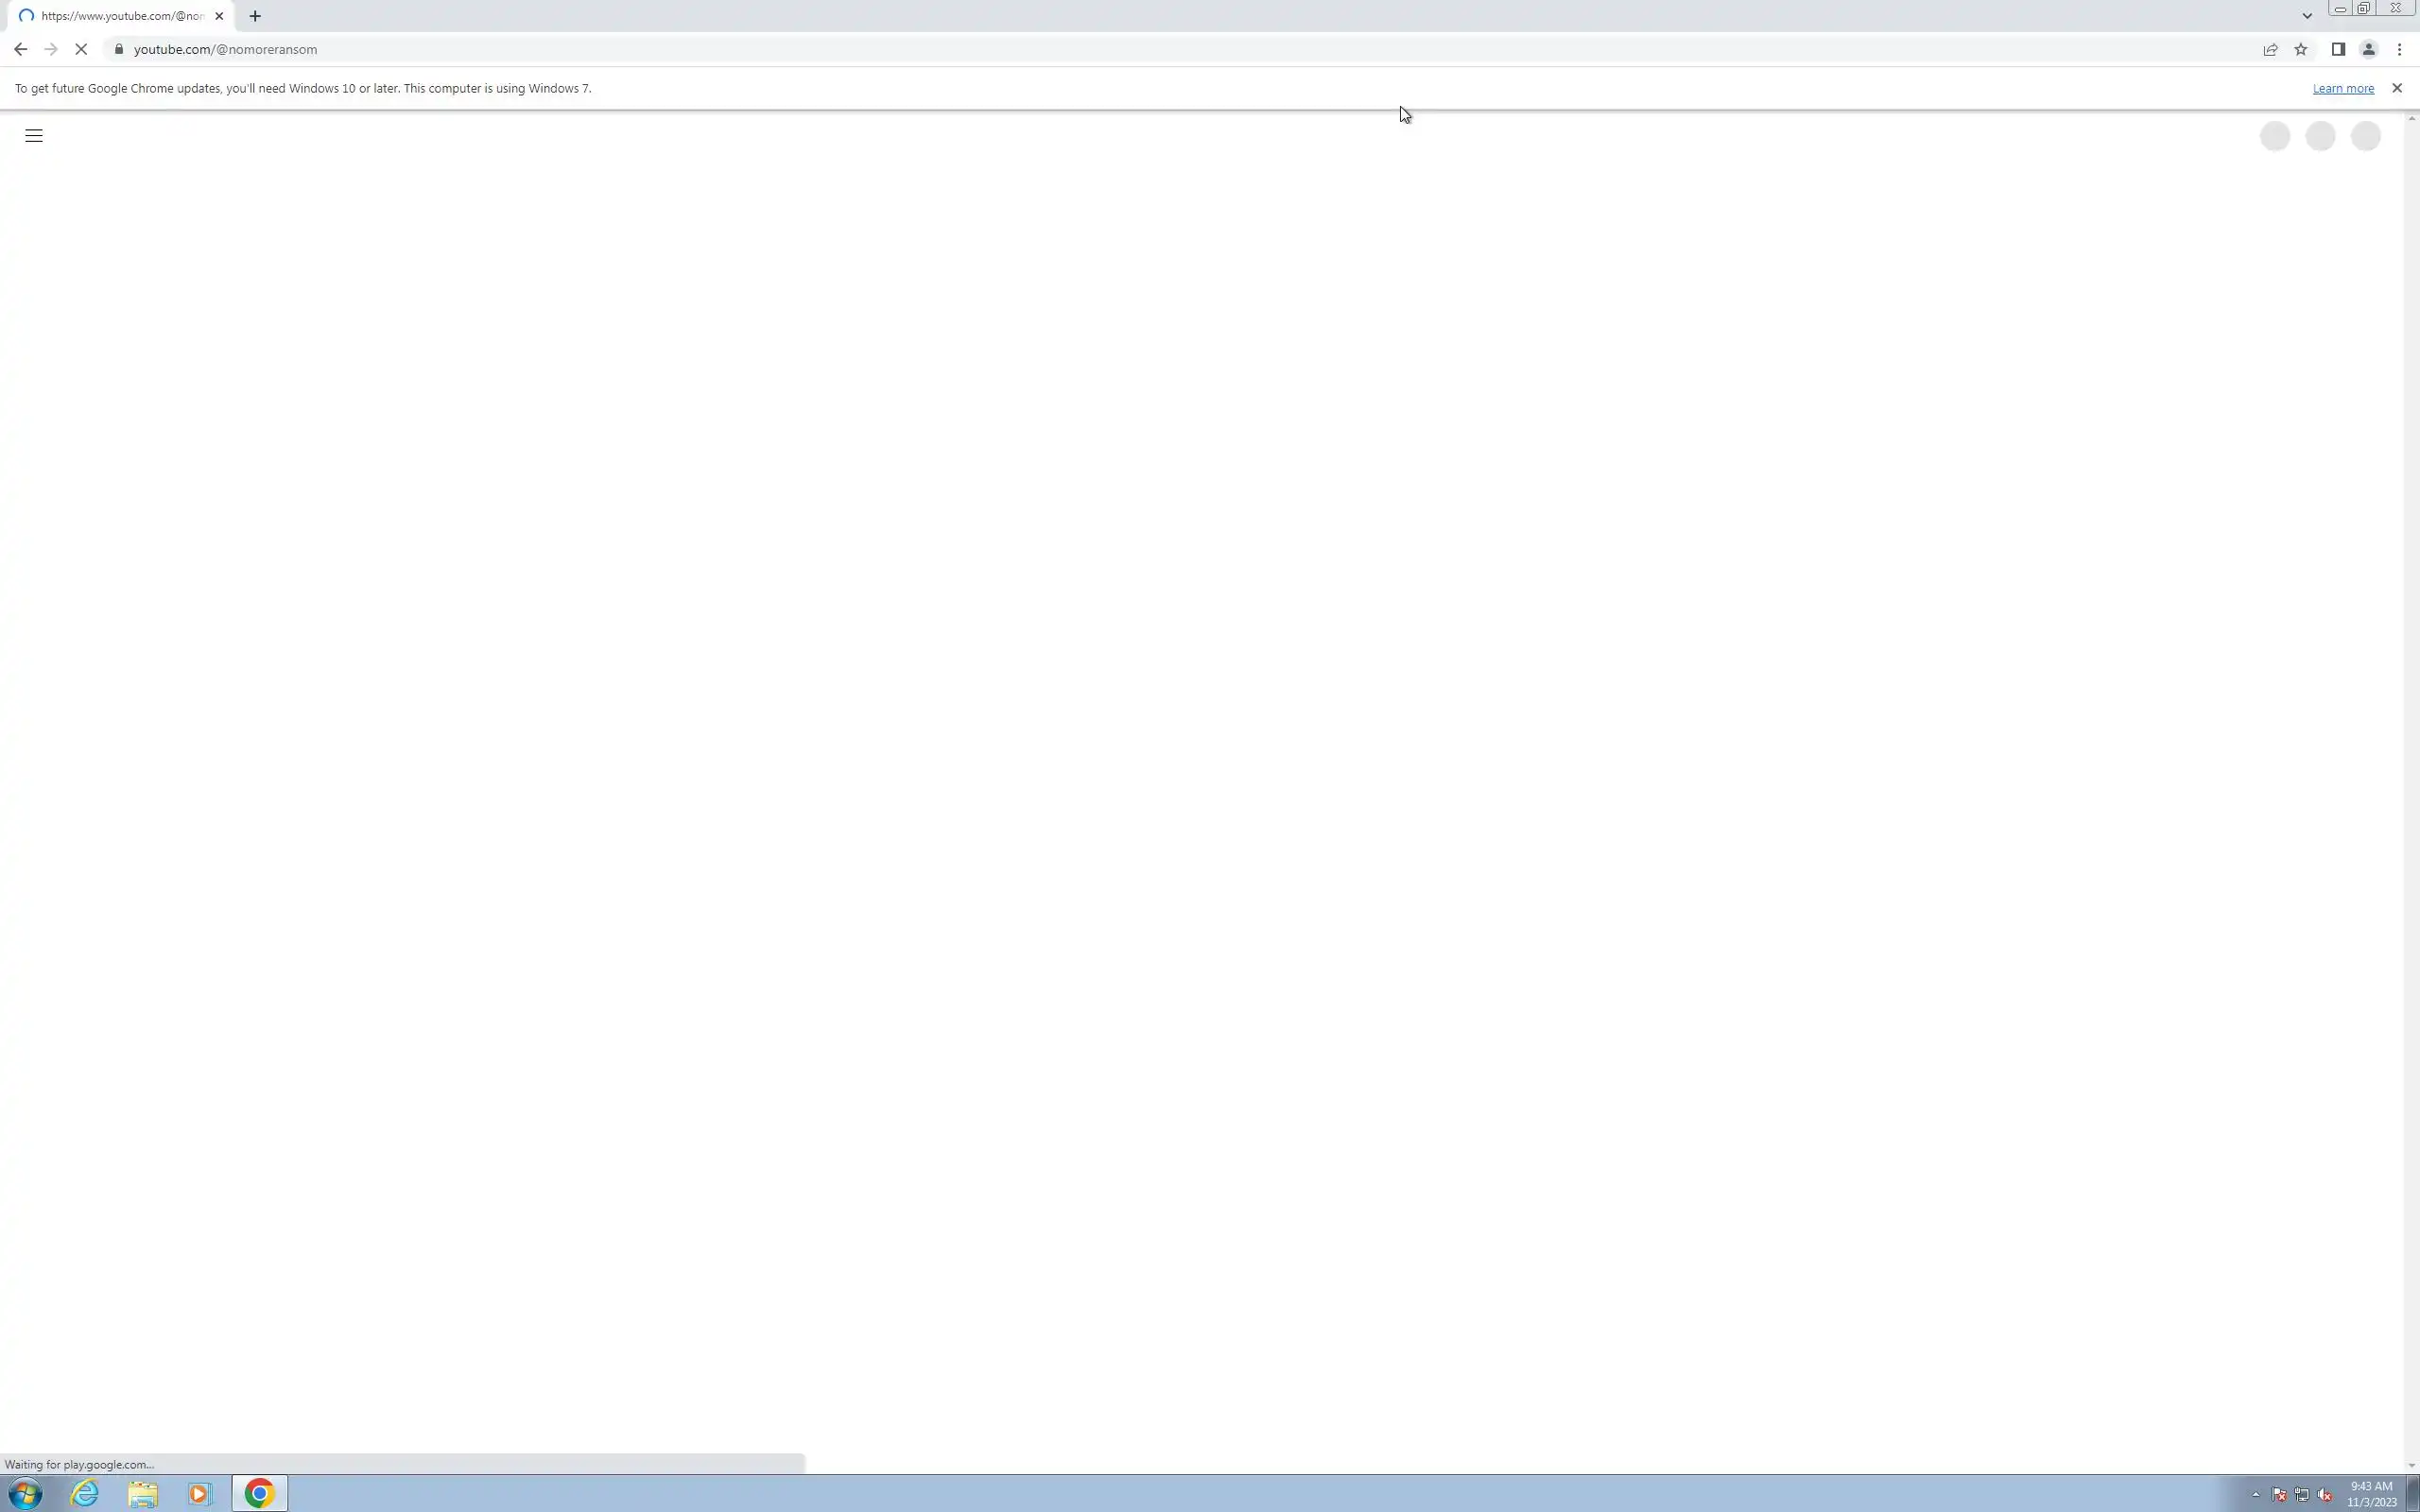Bookmark this page with star icon
The height and width of the screenshot is (1512, 2420).
click(2301, 49)
